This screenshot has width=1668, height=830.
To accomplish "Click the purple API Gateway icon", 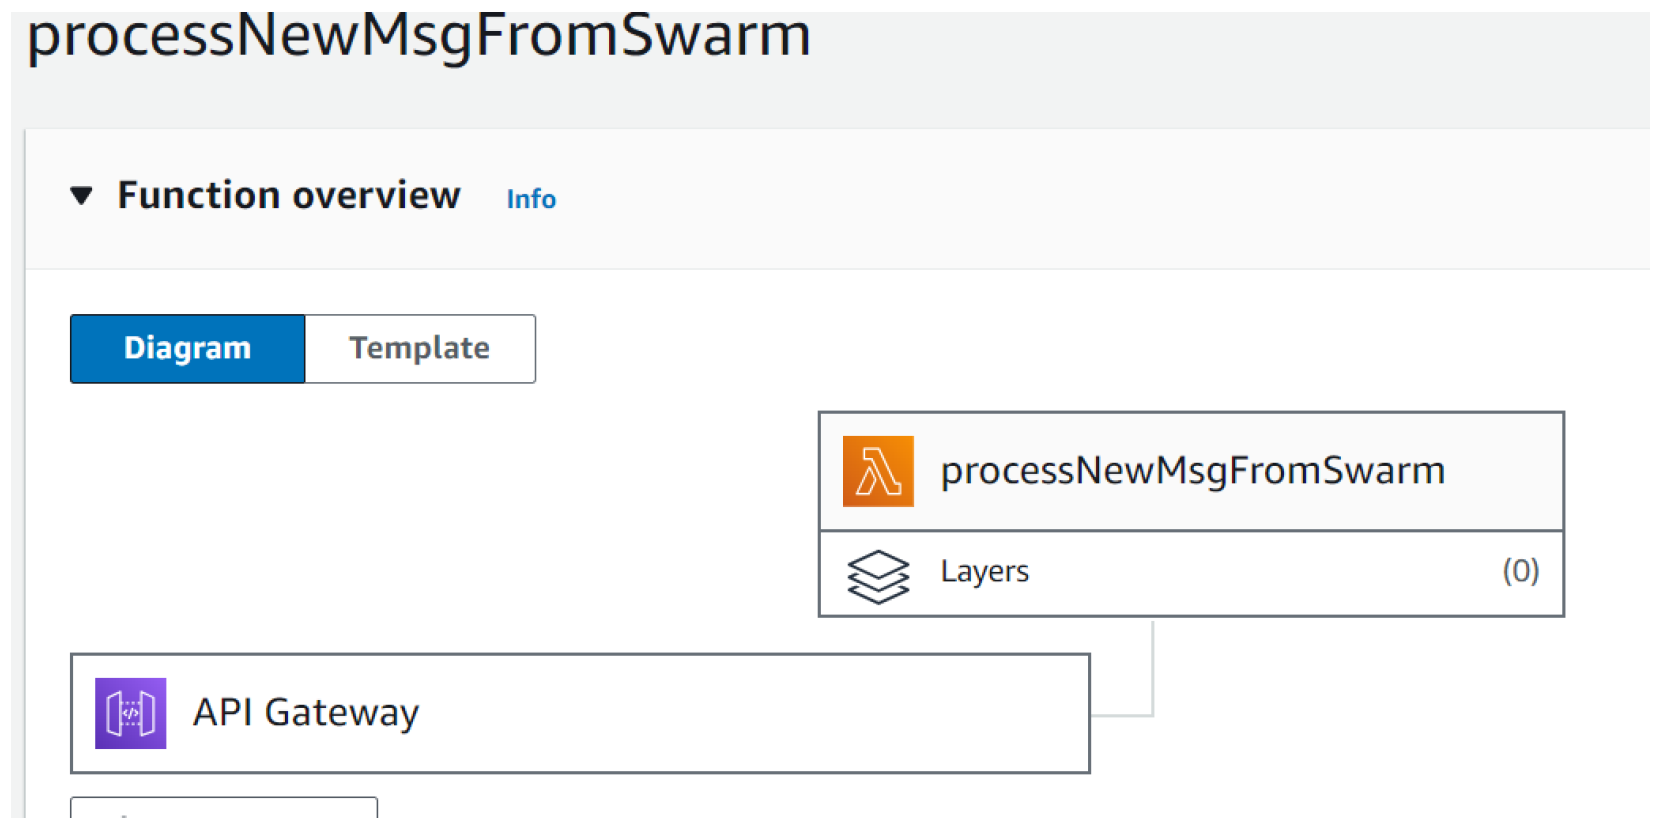I will coord(130,713).
